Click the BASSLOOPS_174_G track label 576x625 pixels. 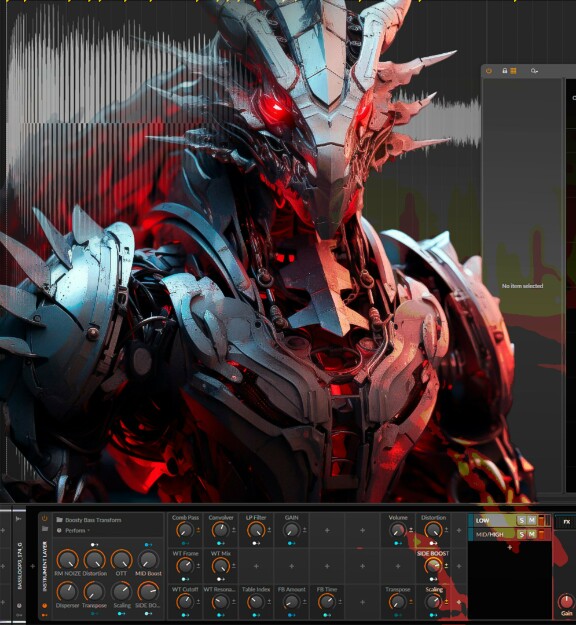tap(19, 566)
